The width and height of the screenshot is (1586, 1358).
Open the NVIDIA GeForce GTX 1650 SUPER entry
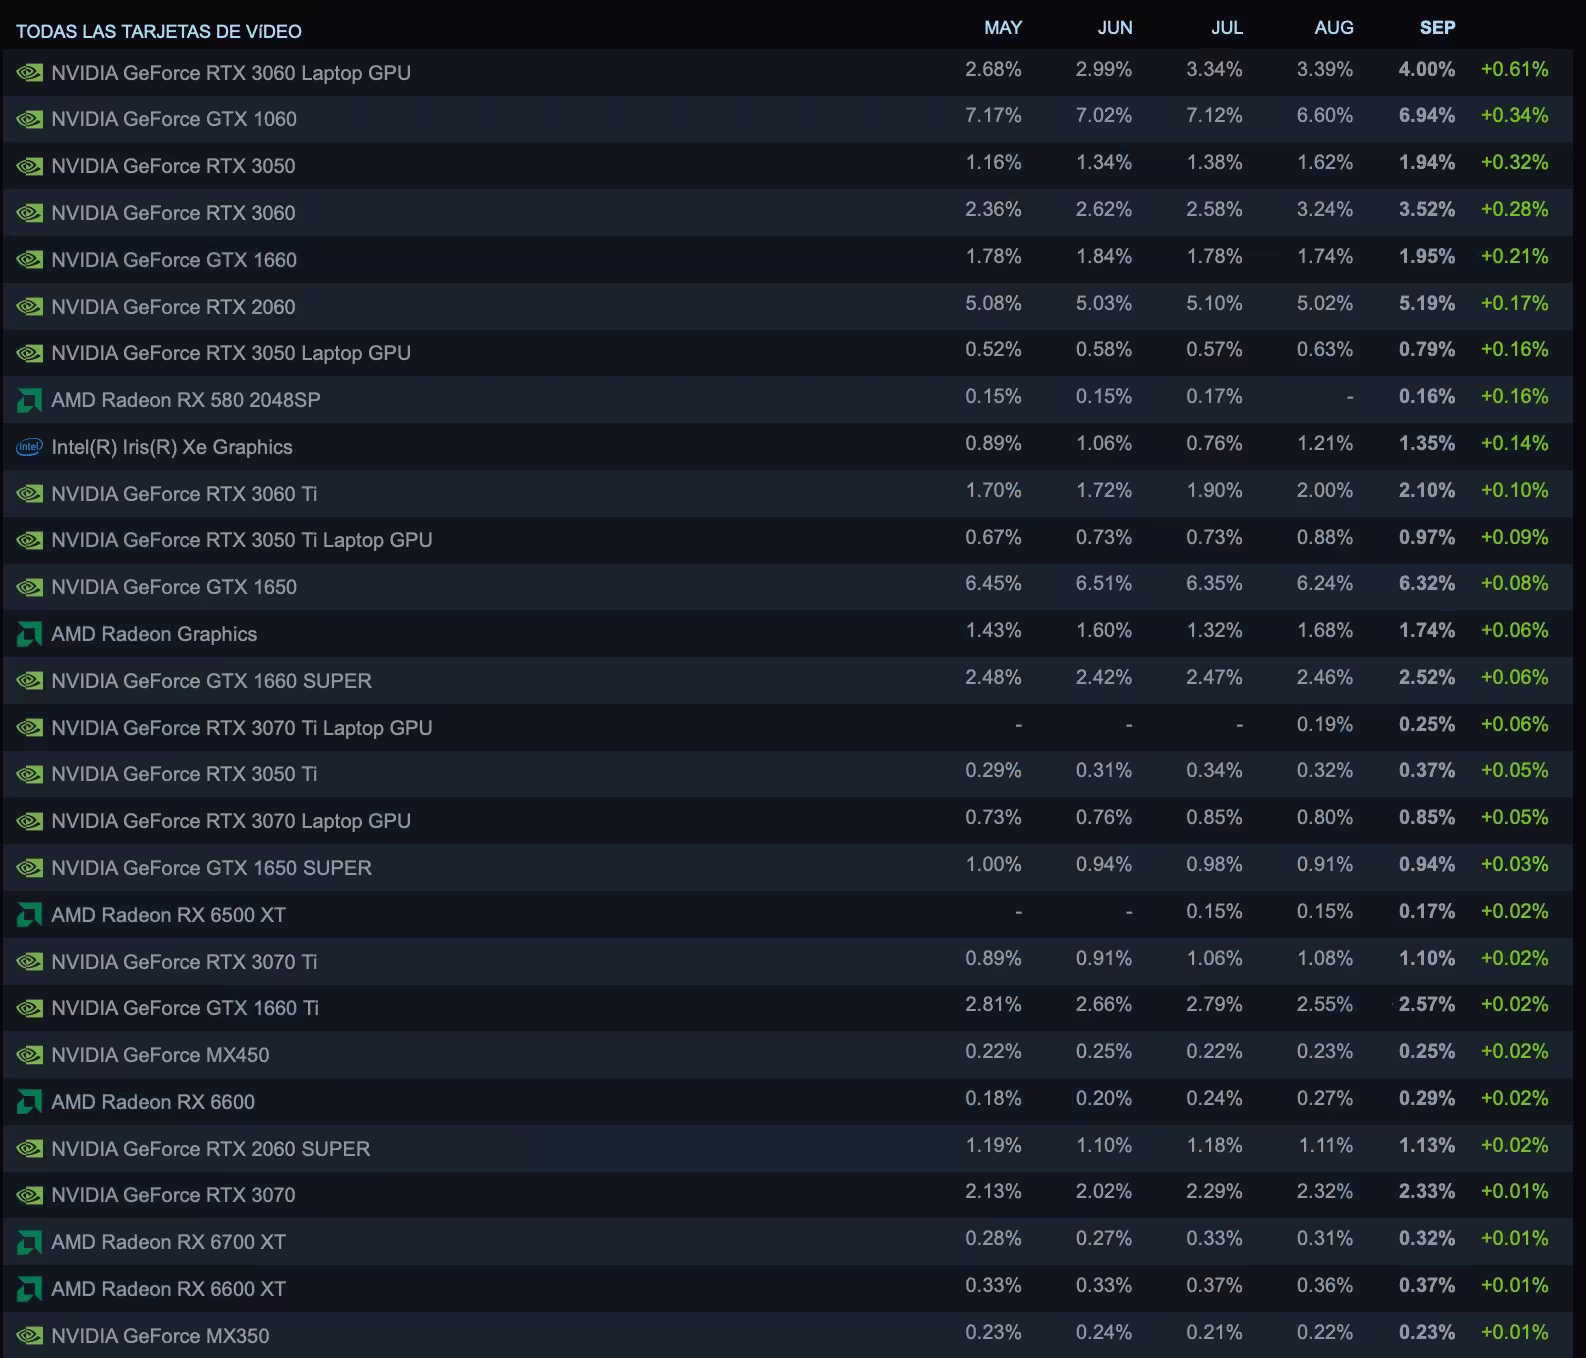(787, 867)
